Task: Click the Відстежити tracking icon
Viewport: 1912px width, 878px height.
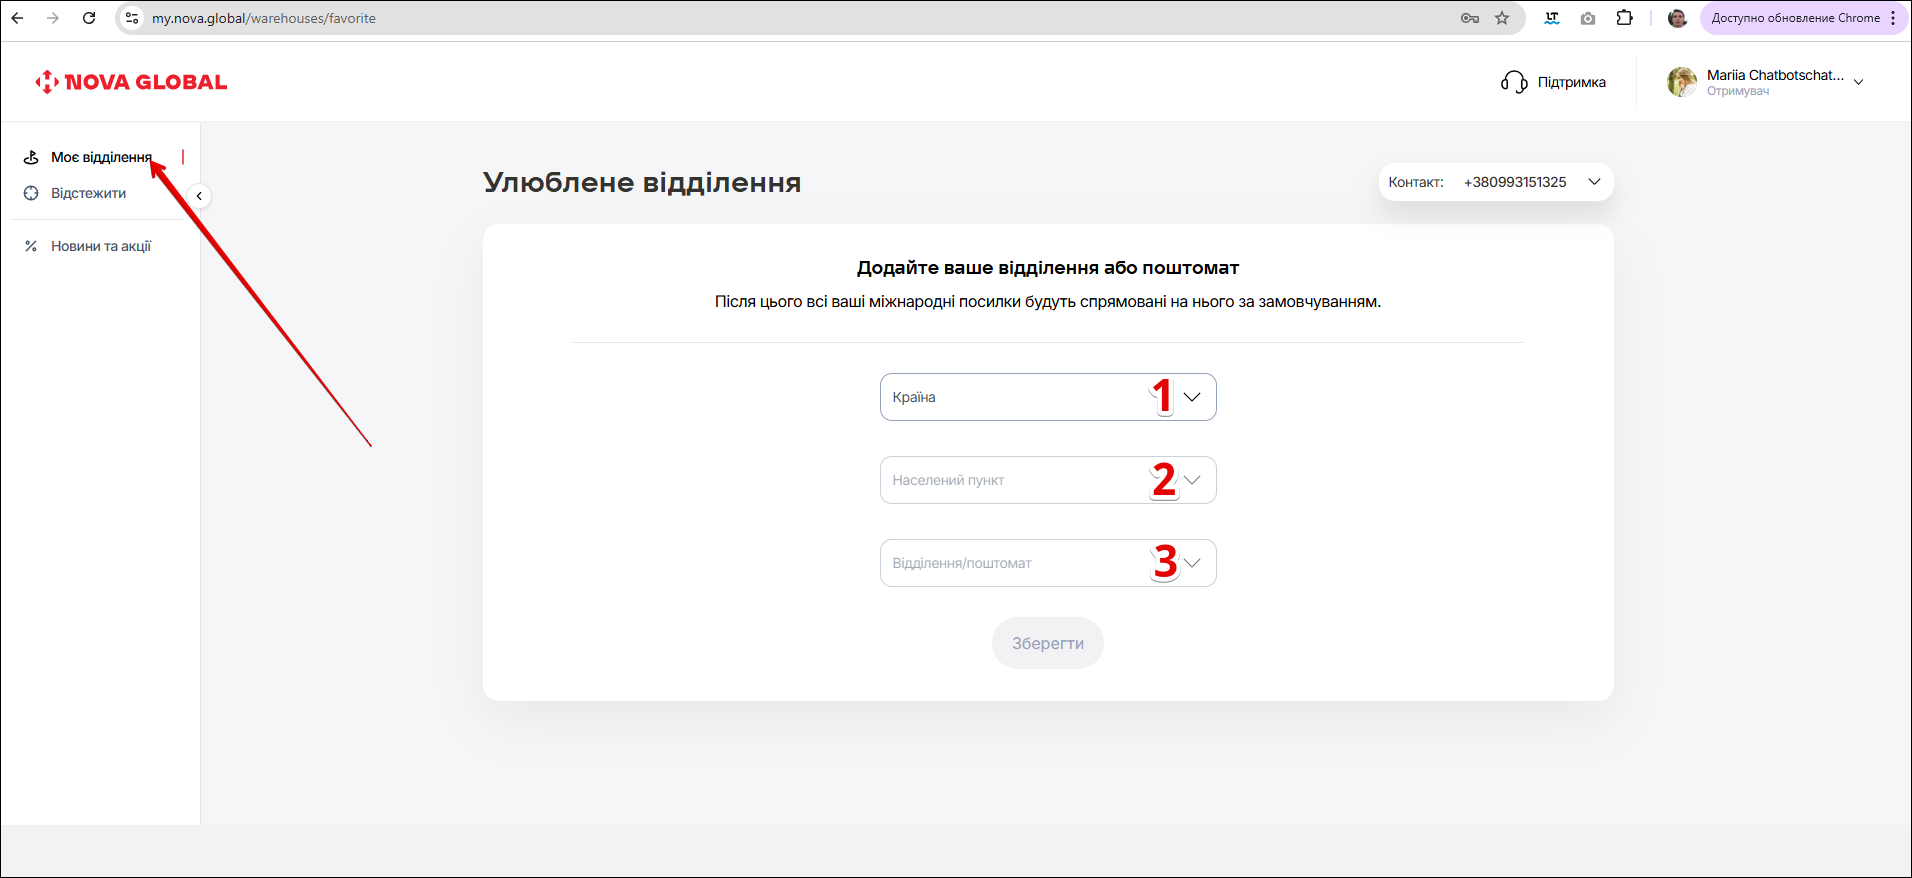Action: click(x=31, y=193)
